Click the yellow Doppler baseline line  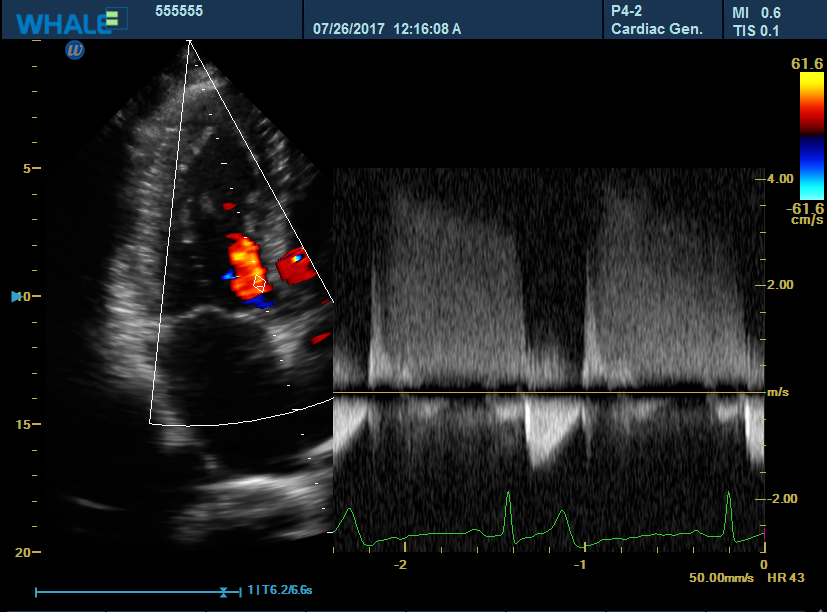pyautogui.click(x=548, y=392)
